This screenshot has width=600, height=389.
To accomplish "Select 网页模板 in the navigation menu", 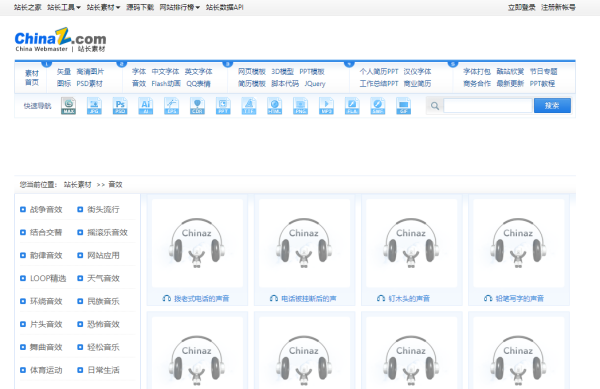I will click(252, 72).
